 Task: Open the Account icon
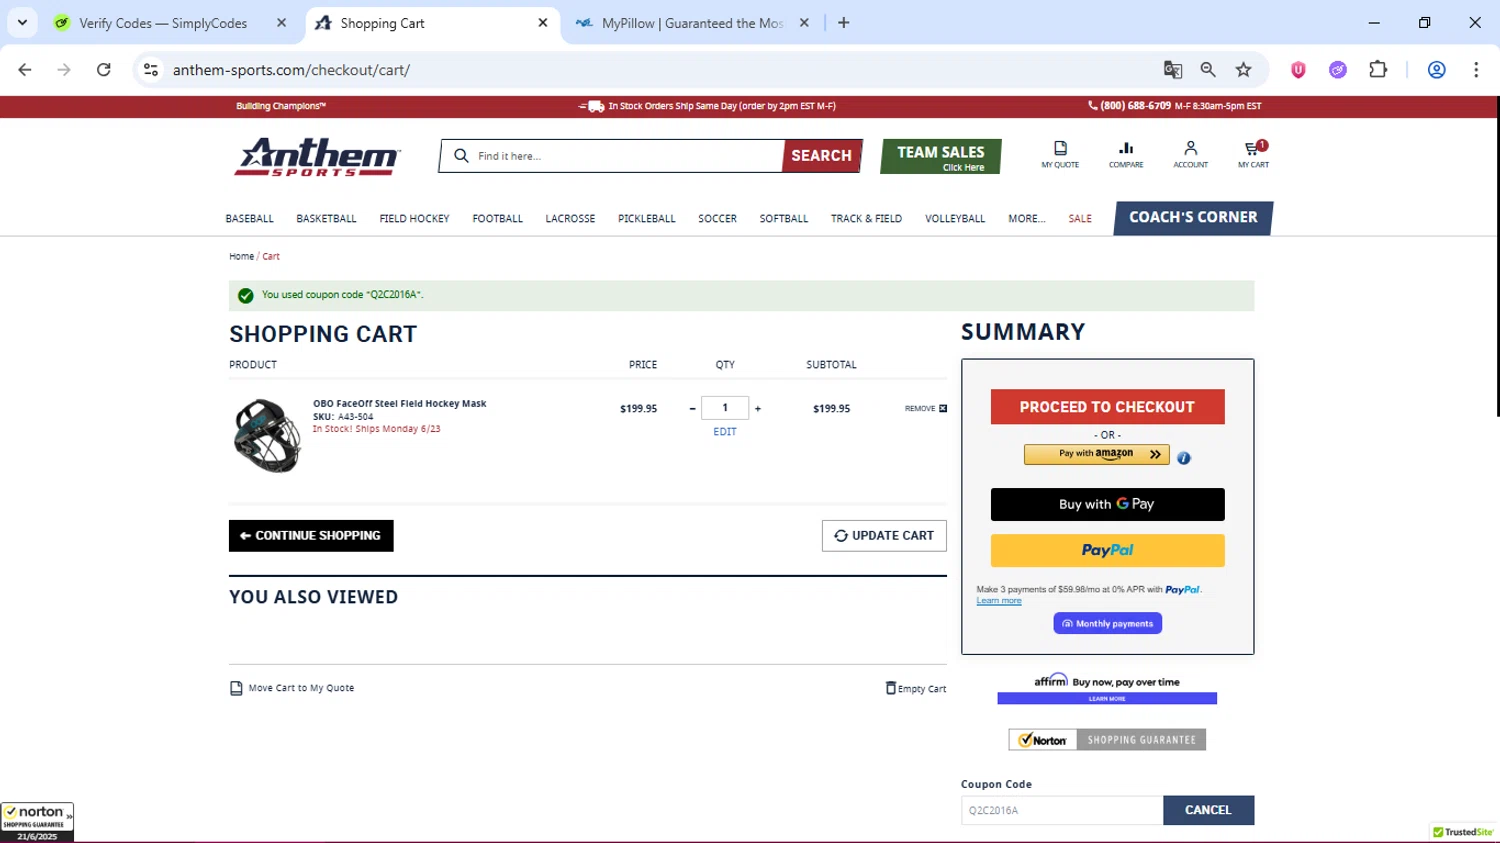coord(1190,154)
